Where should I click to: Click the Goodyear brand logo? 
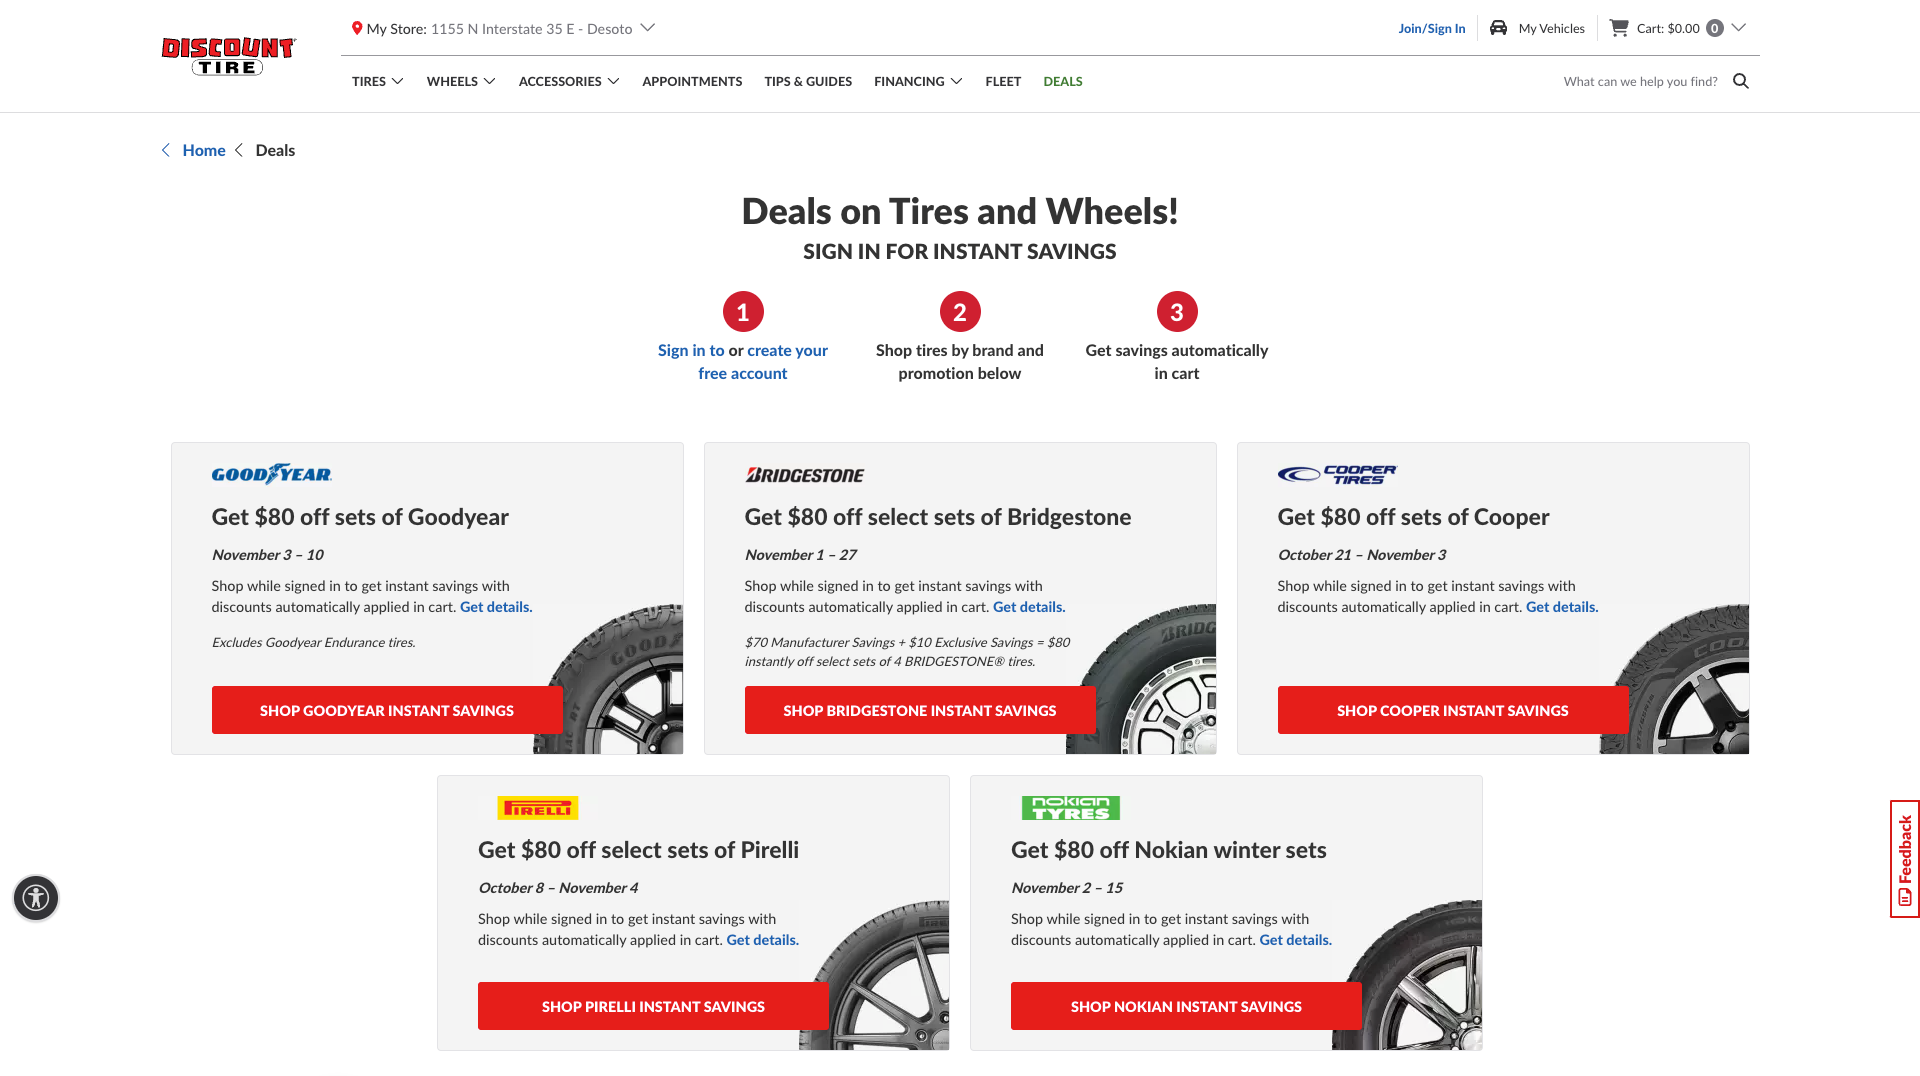coord(272,474)
